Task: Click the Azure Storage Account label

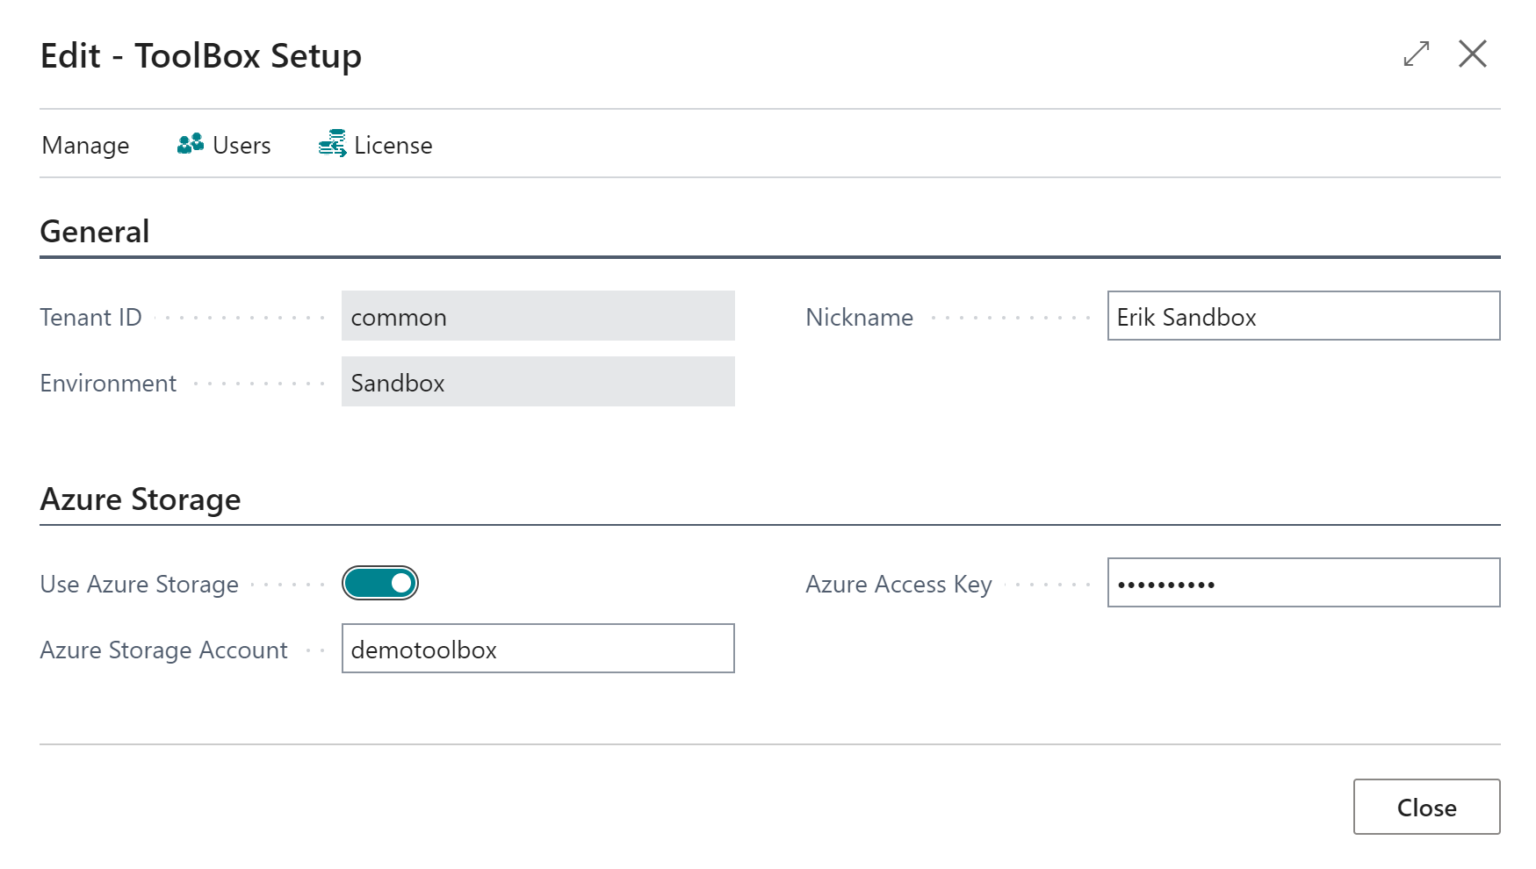Action: 163,650
